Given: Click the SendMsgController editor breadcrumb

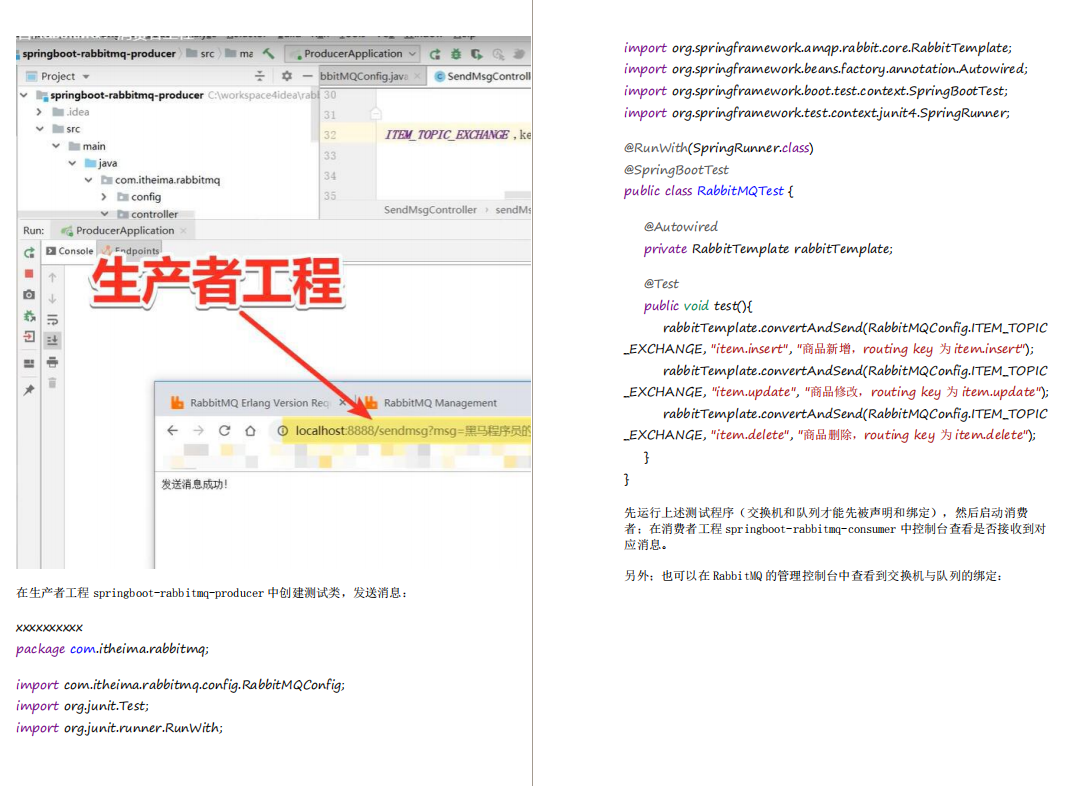Looking at the screenshot, I should [x=430, y=209].
